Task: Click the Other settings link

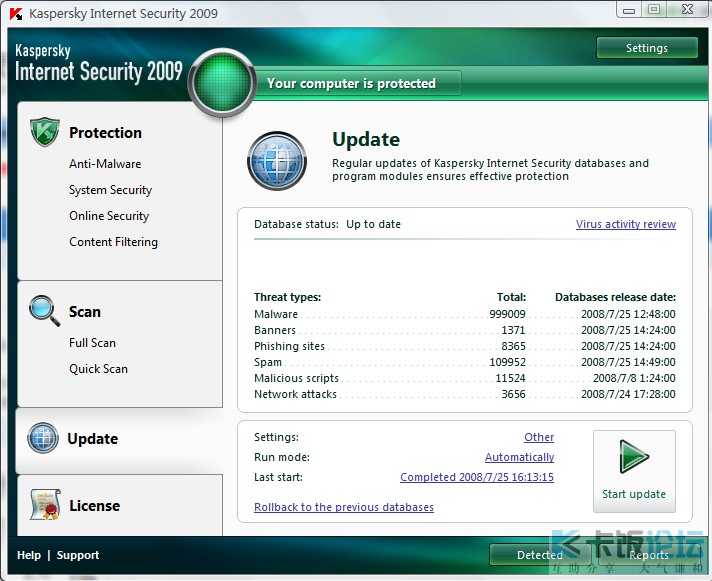Action: [539, 437]
